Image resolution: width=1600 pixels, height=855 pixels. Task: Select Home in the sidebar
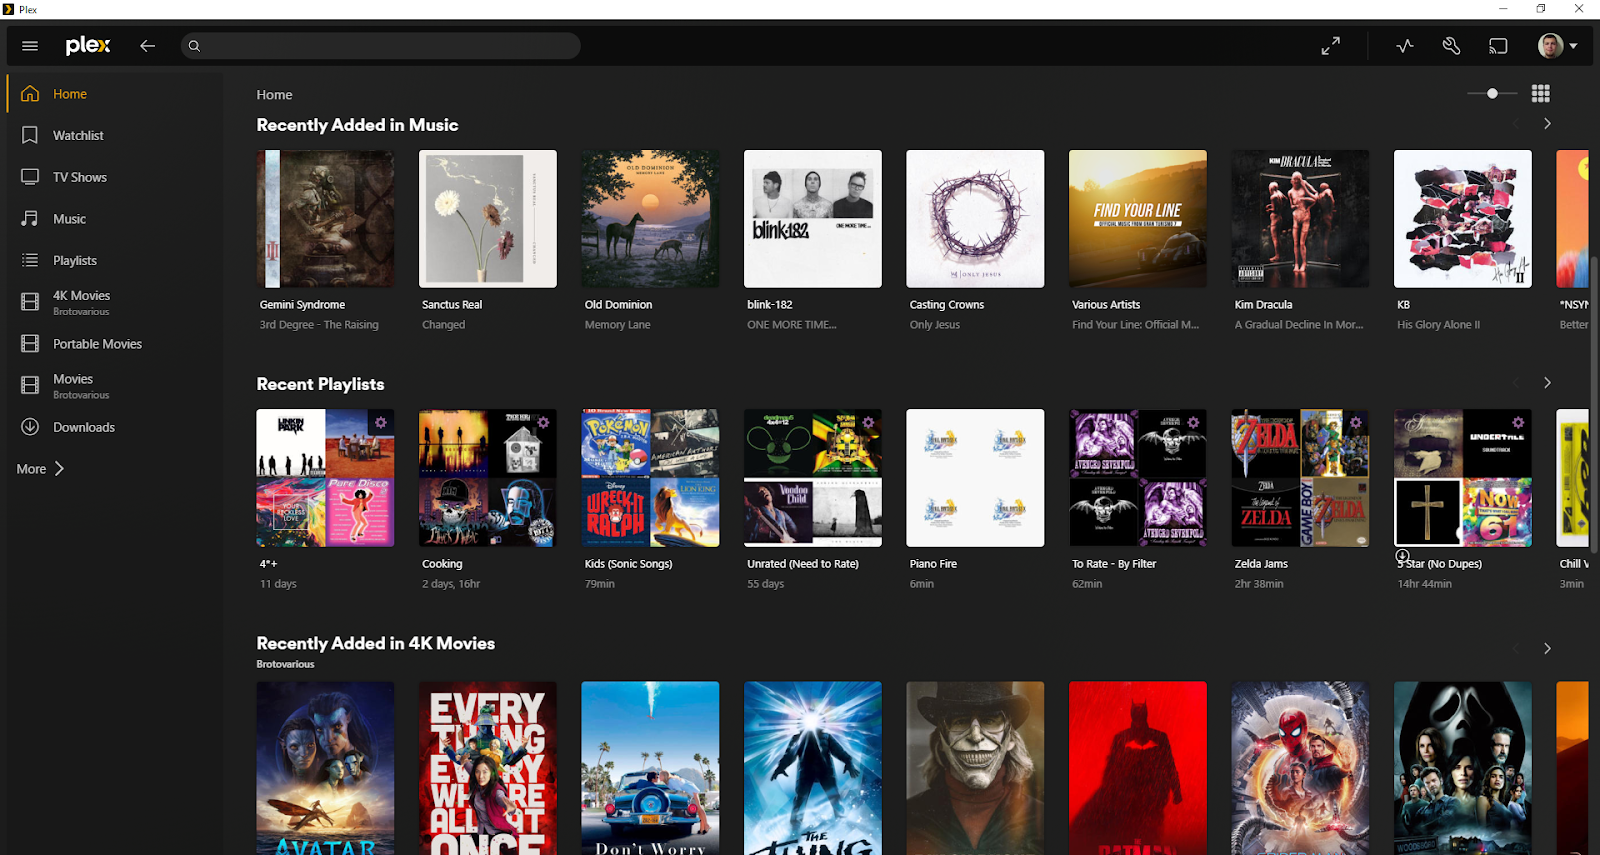click(x=114, y=94)
